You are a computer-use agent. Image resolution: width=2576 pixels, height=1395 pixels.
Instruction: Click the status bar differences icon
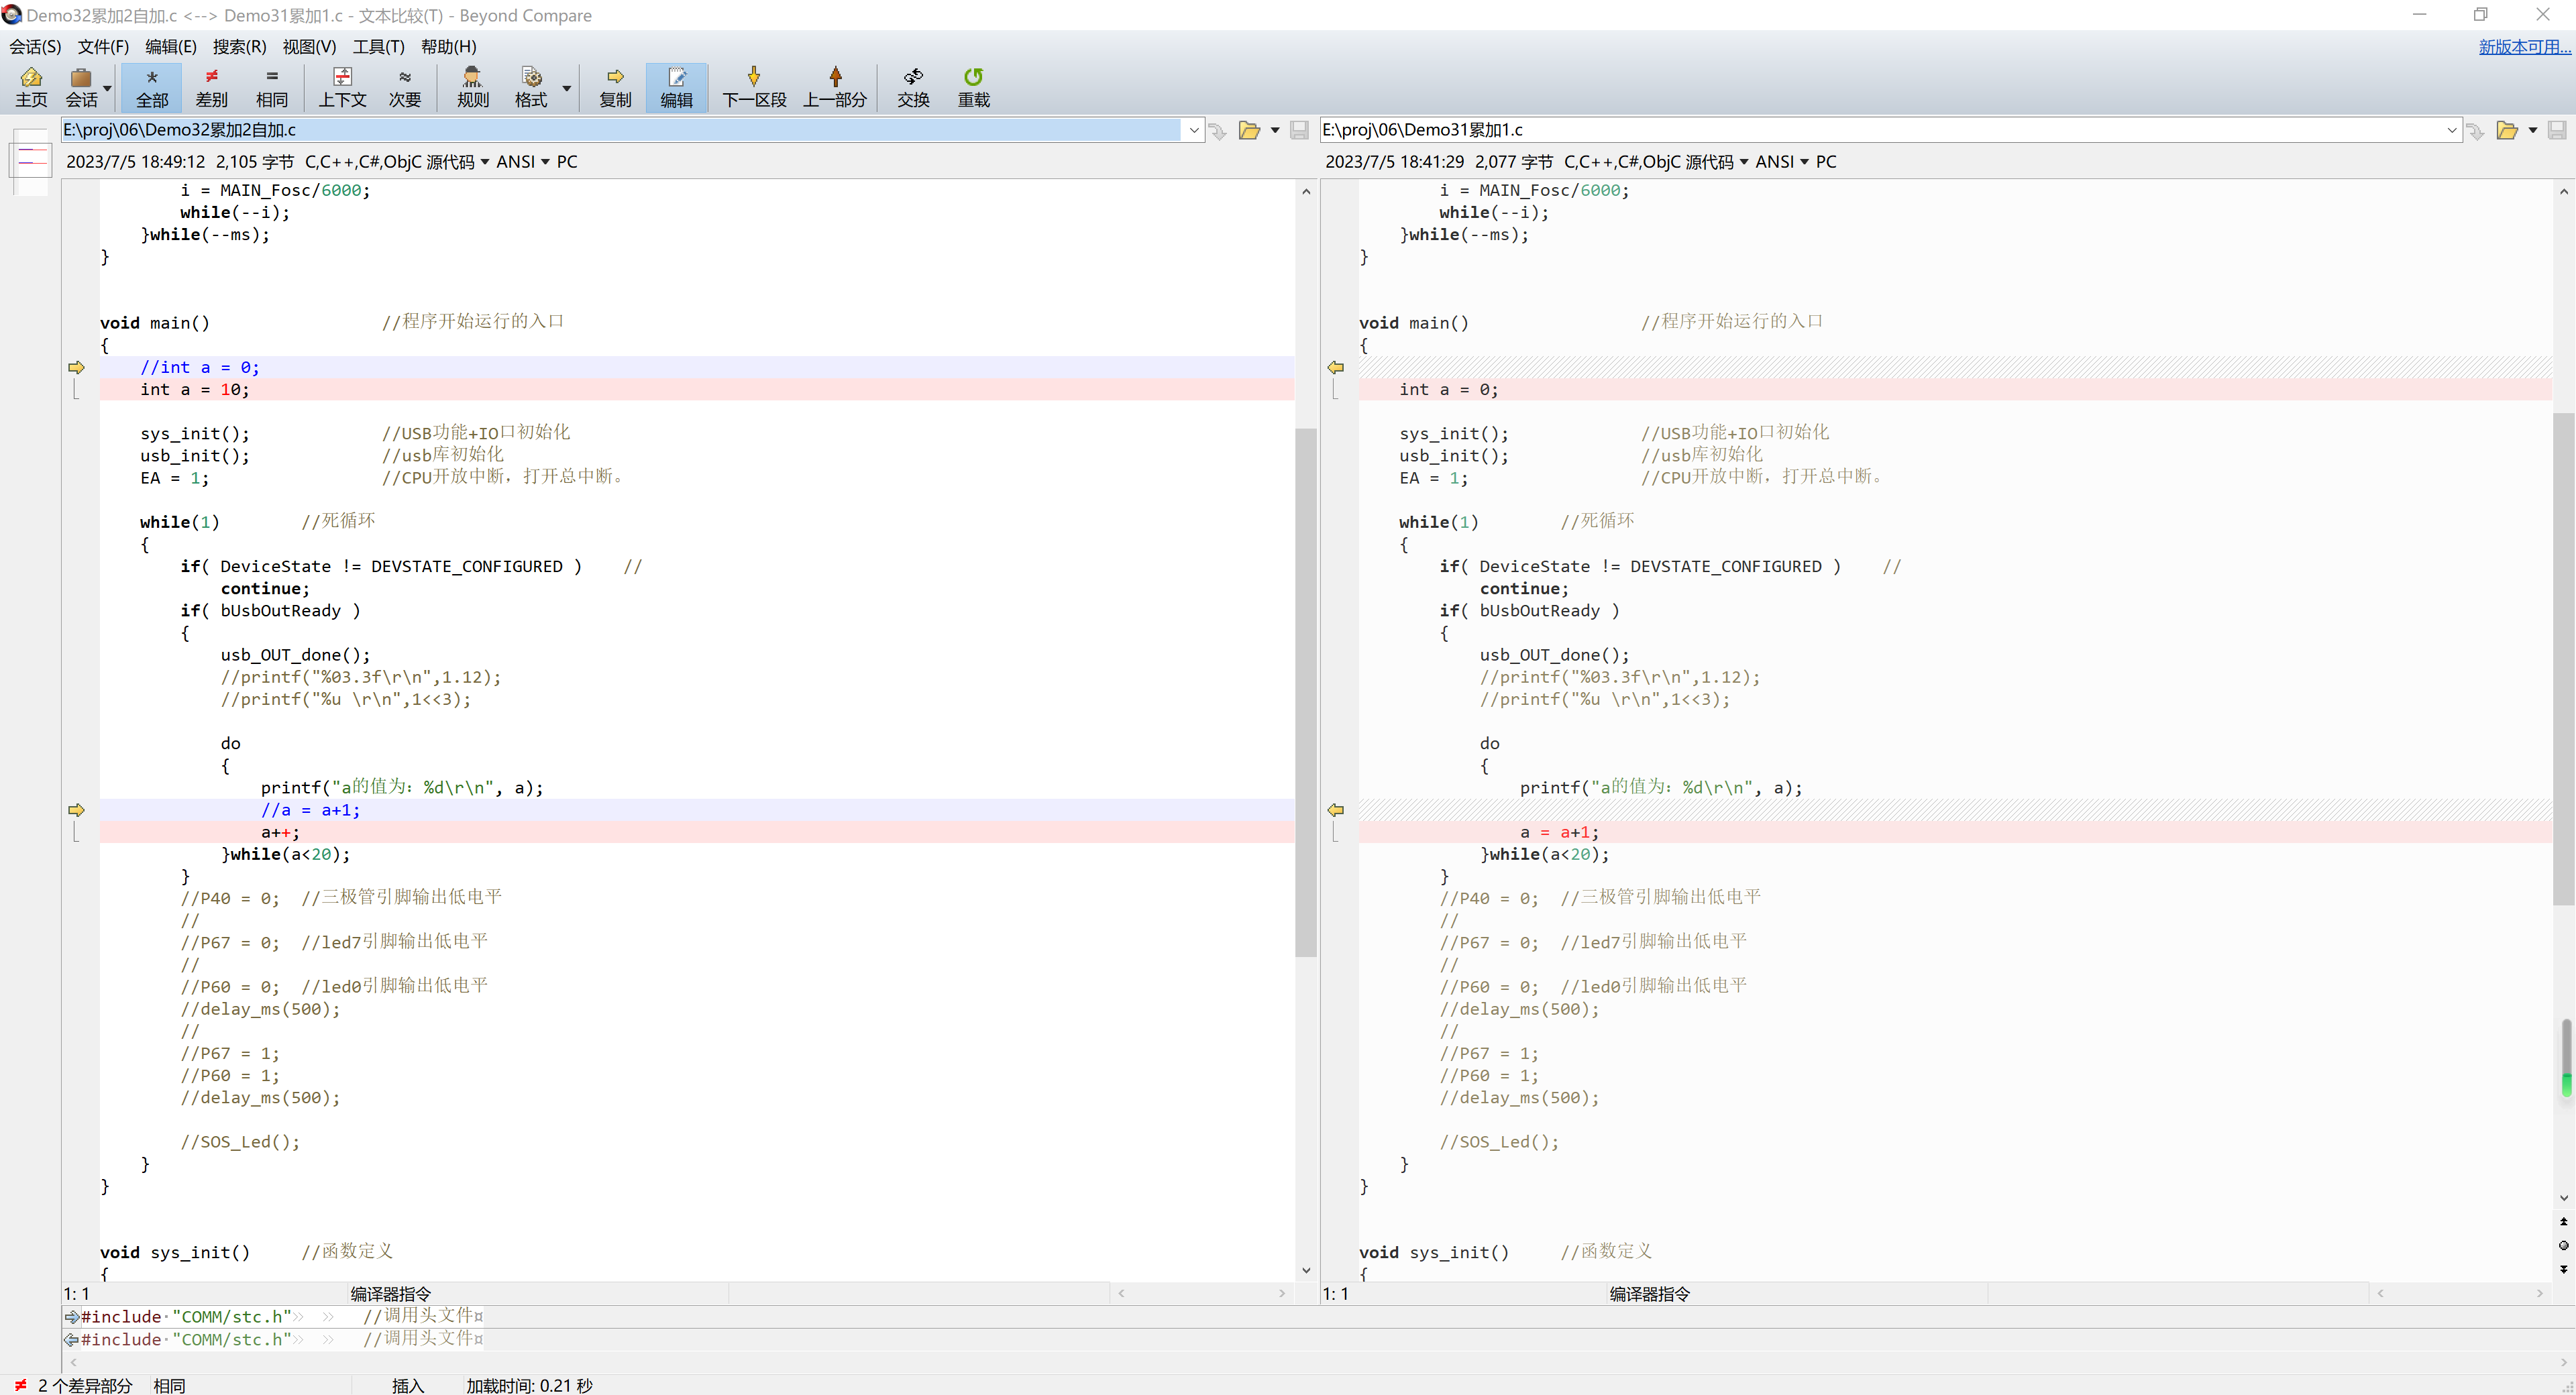tap(20, 1385)
